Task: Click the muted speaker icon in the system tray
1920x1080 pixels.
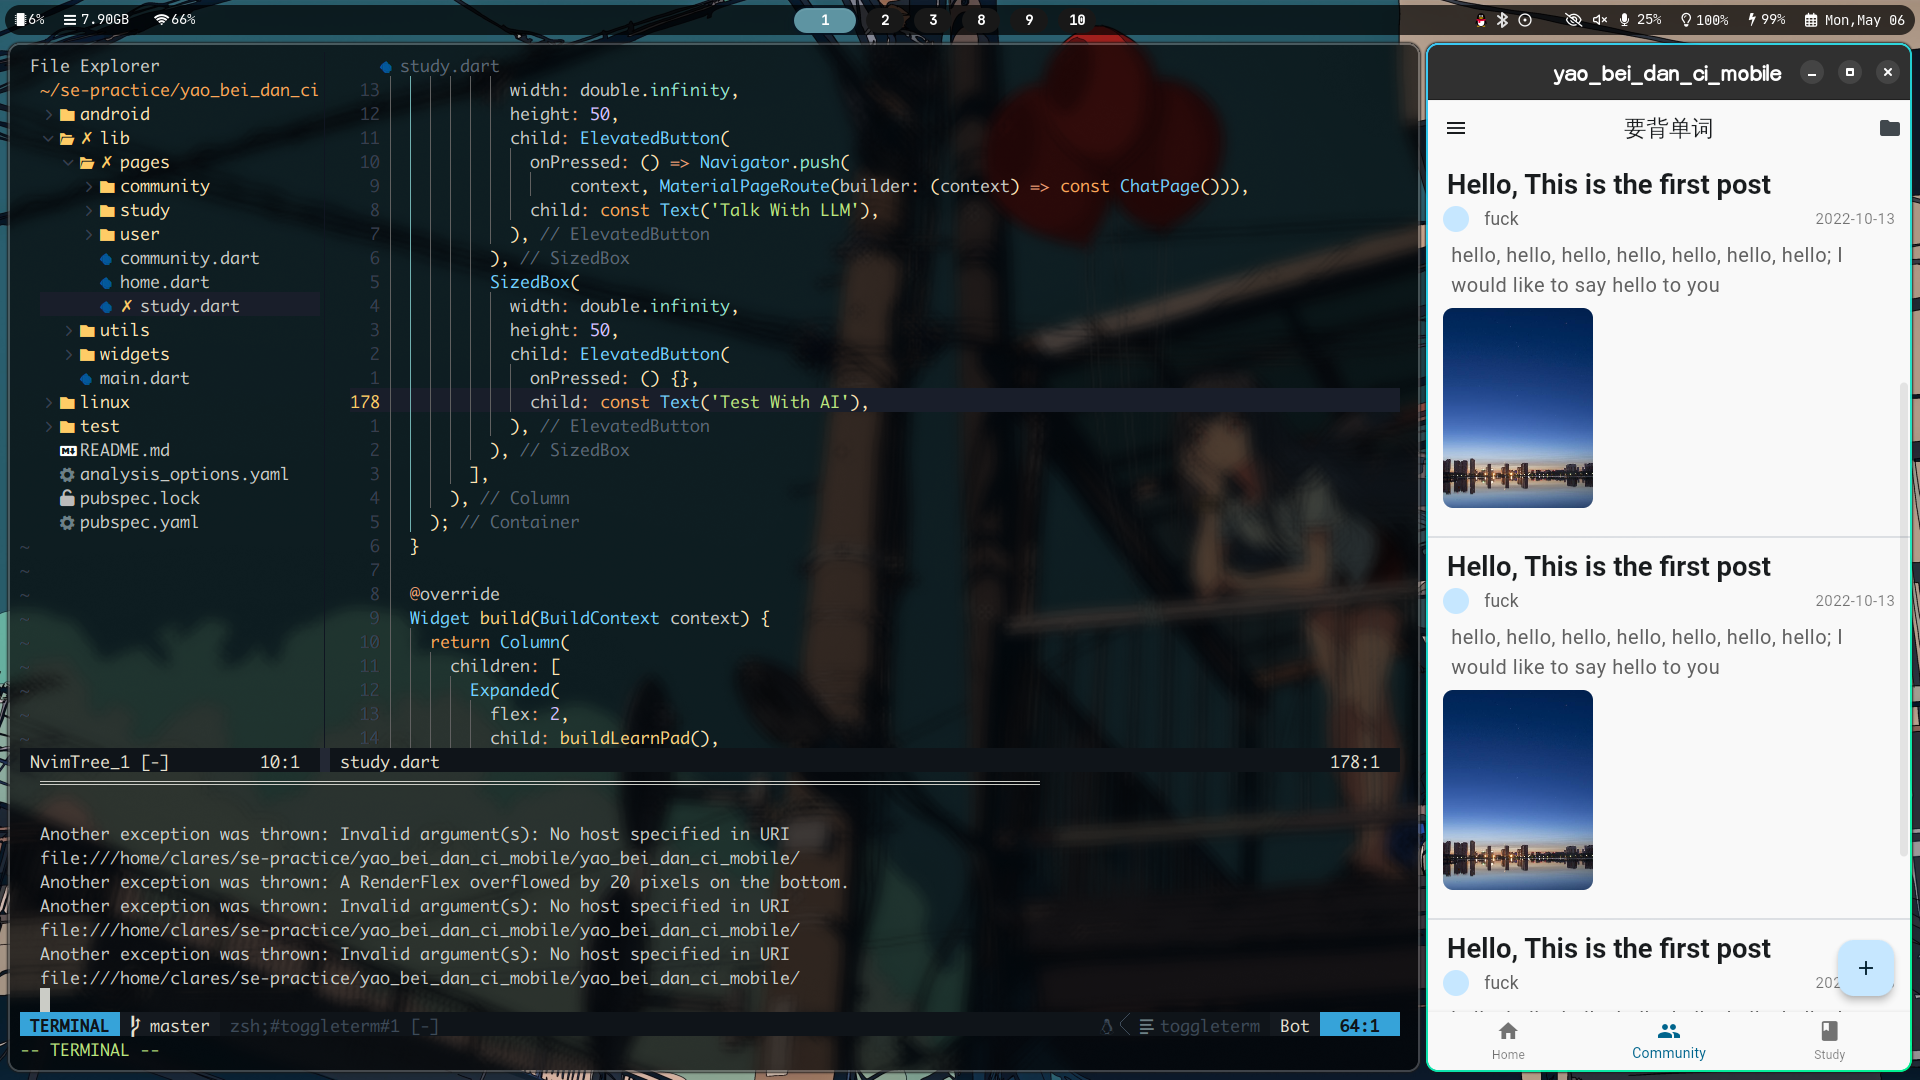Action: click(x=1600, y=19)
